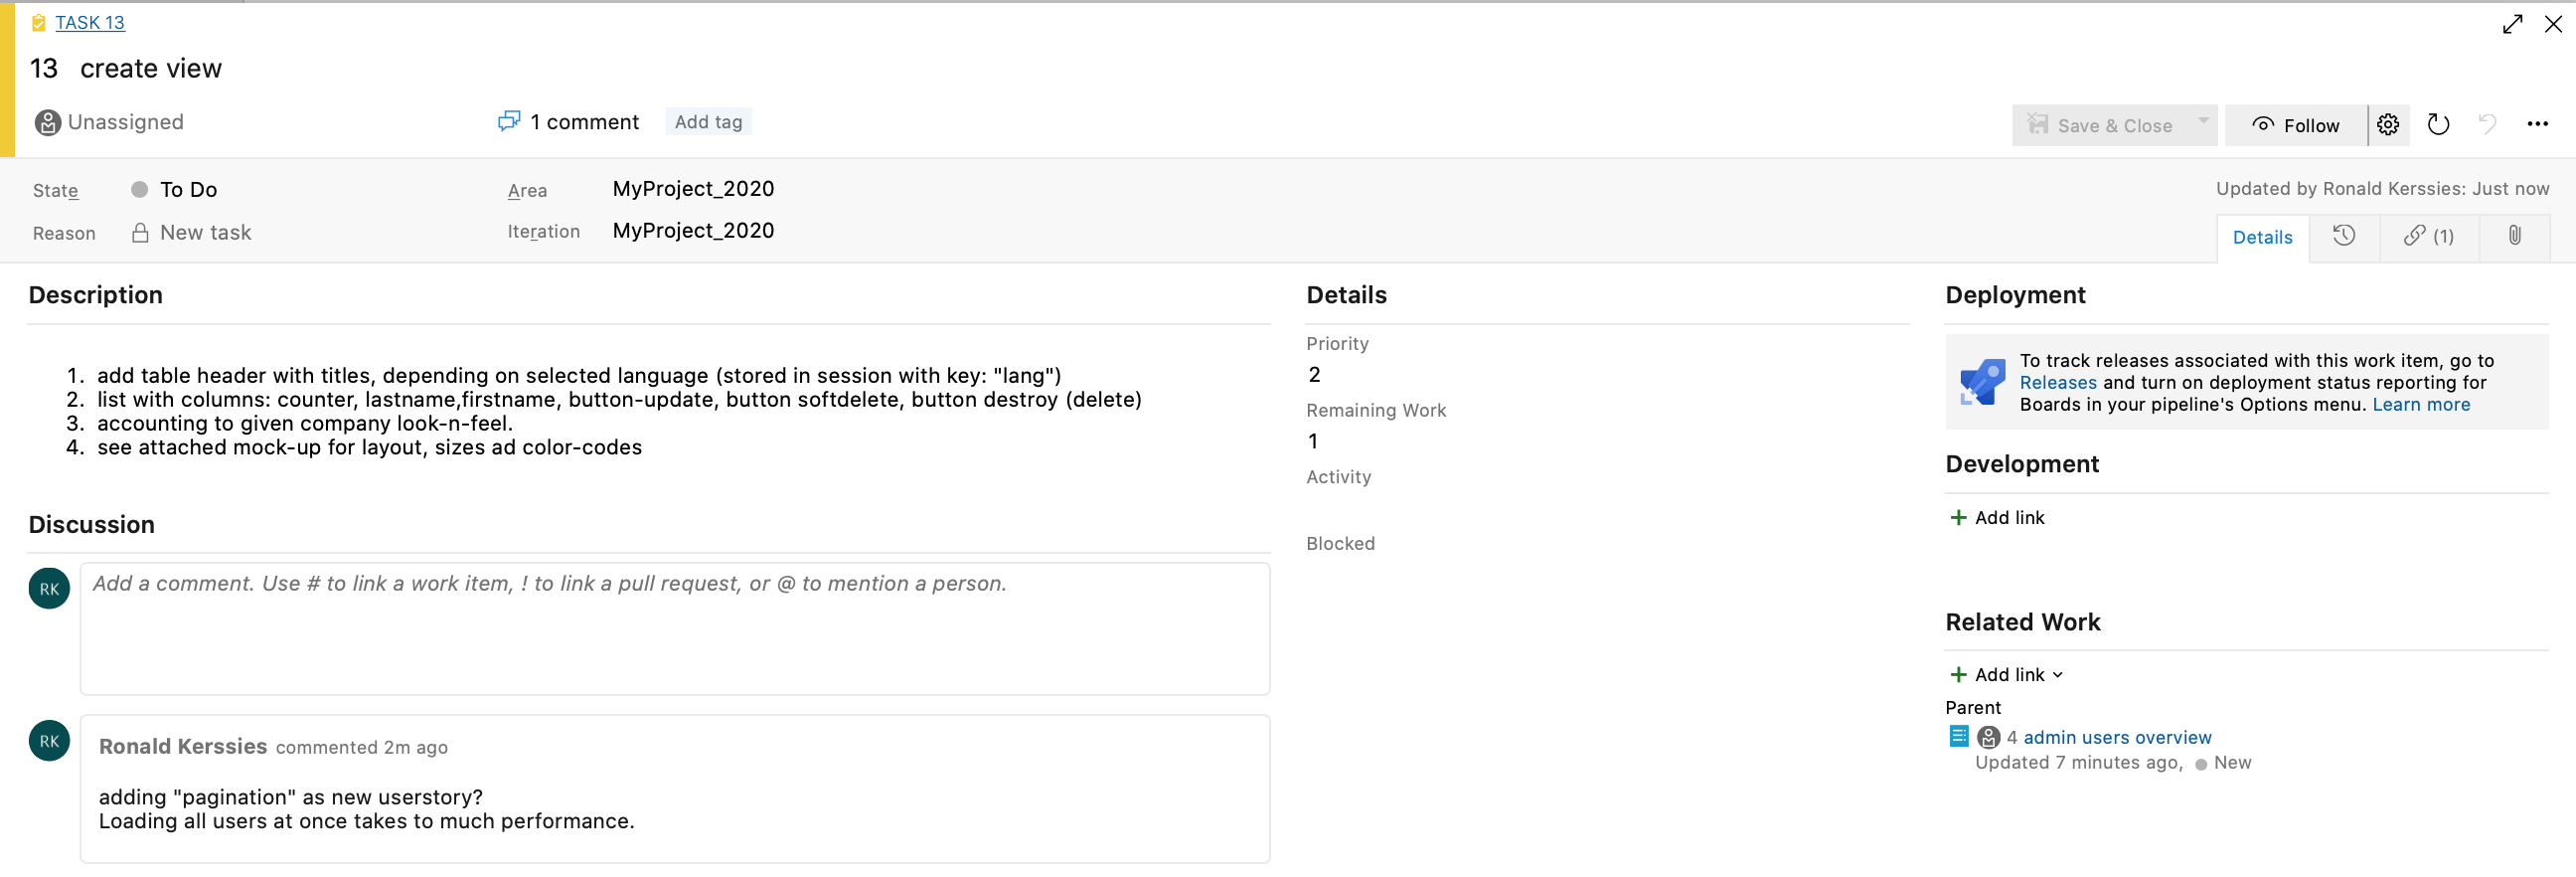Click RK avatar on Ronald's comment

49,741
